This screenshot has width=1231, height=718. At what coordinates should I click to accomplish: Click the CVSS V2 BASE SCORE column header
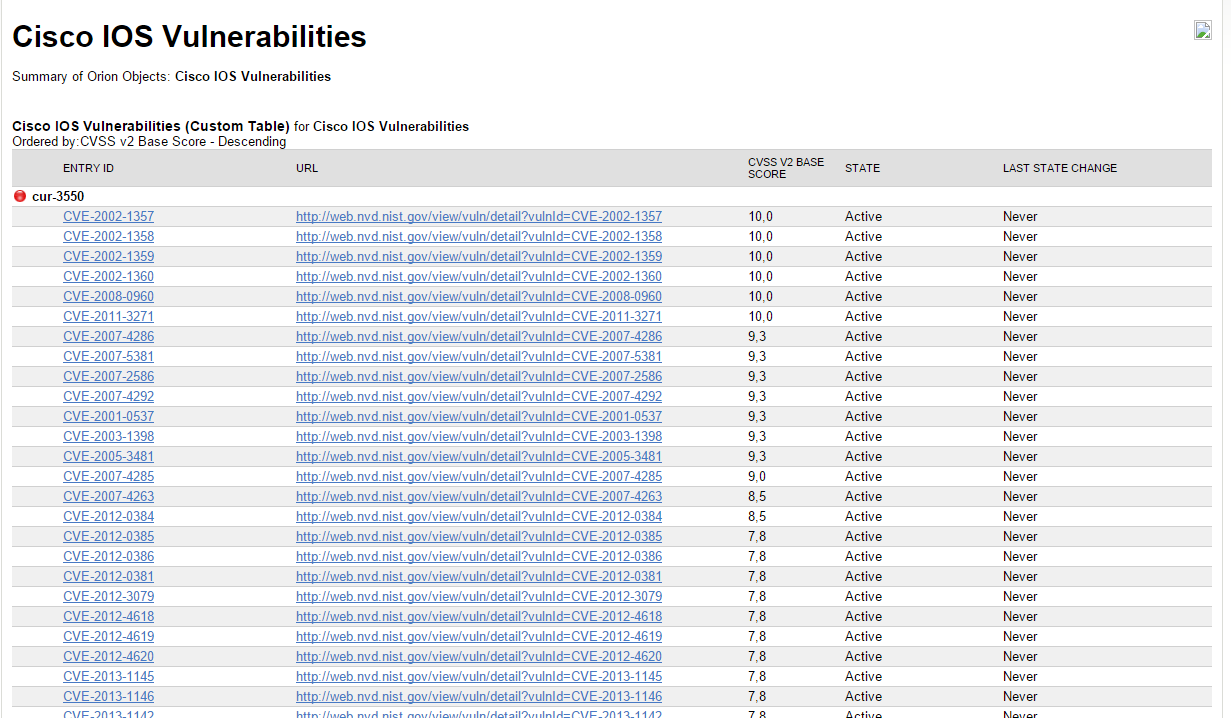pos(786,168)
